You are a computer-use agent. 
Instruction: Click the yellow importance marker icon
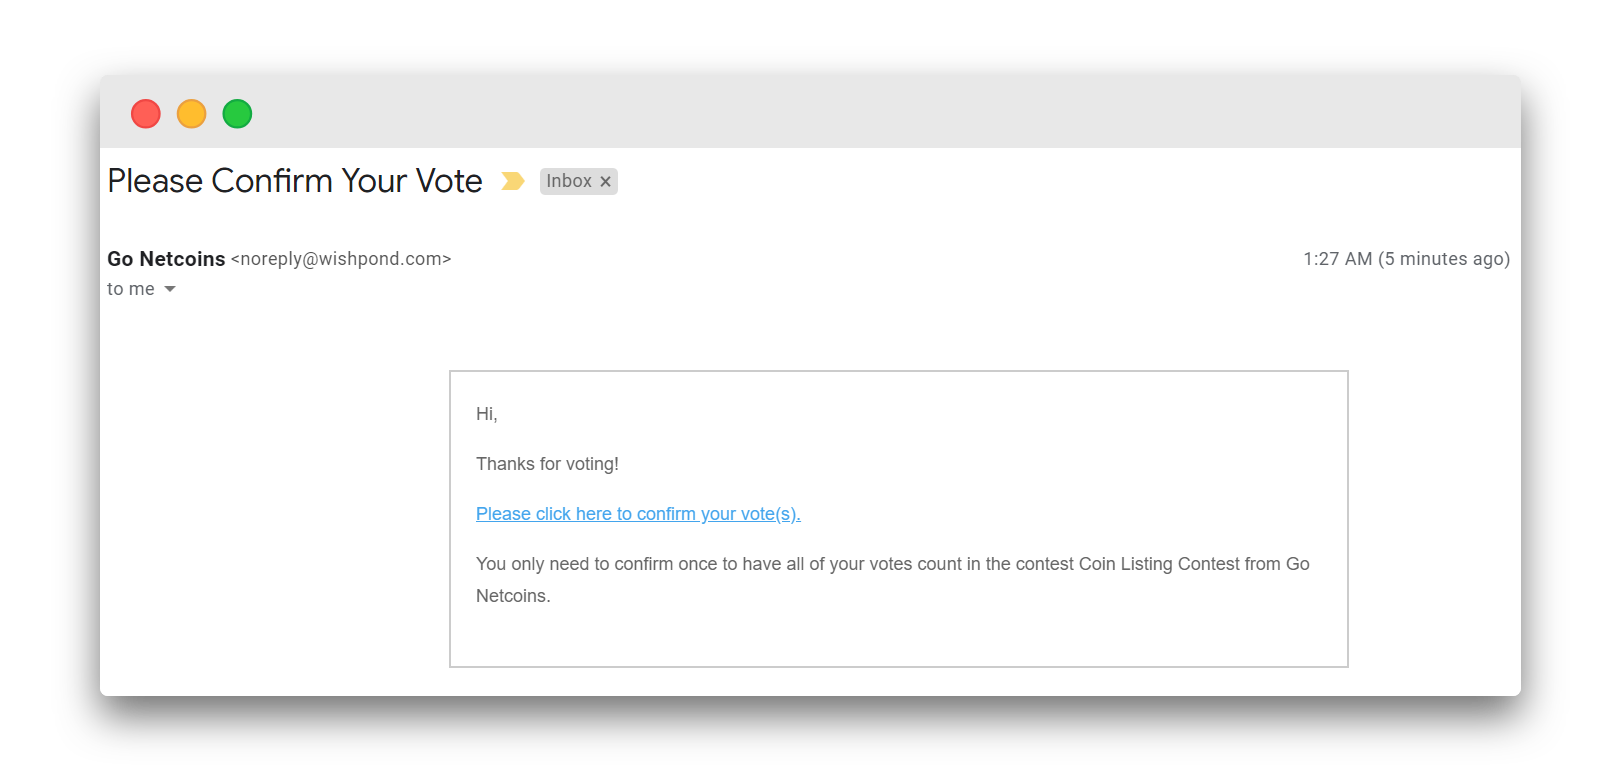[512, 181]
